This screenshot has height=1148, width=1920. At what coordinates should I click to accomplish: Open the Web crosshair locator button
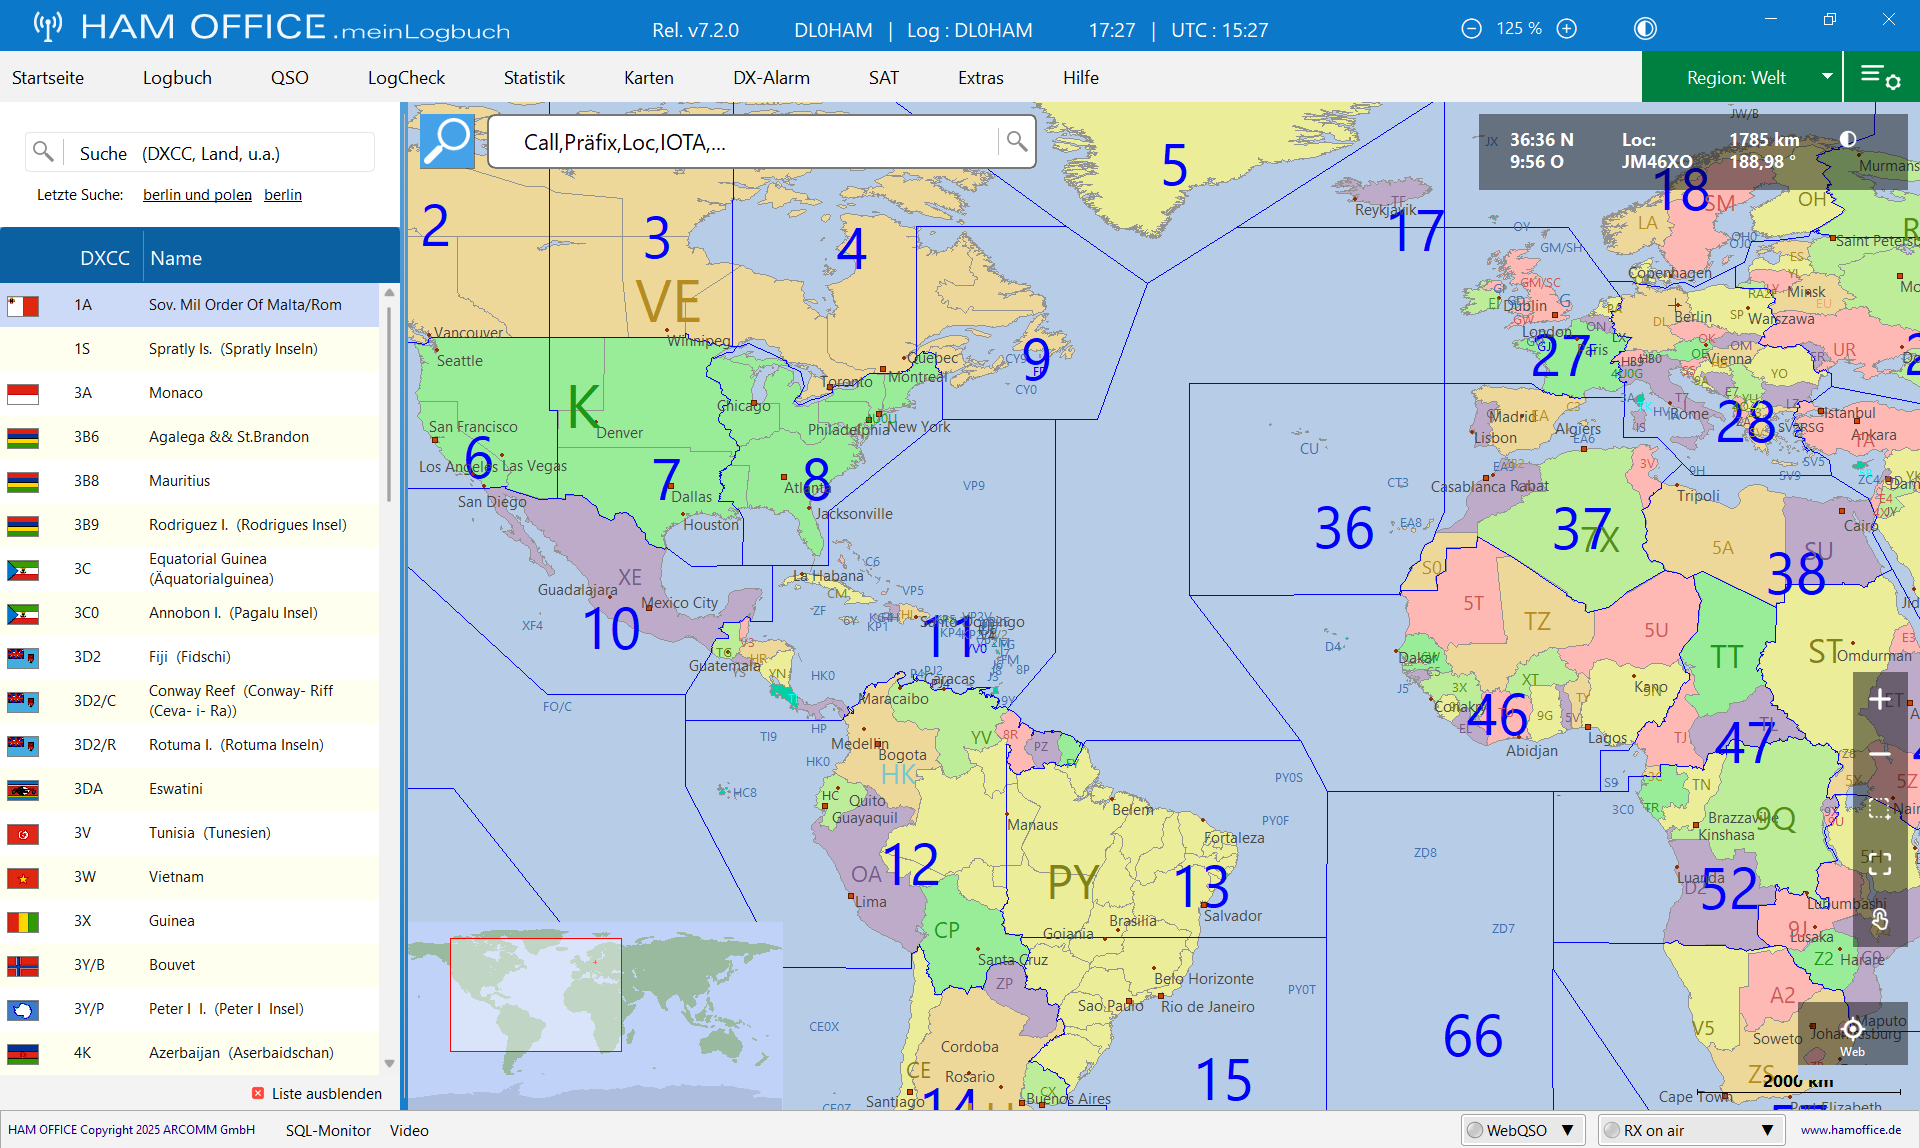tap(1852, 1035)
